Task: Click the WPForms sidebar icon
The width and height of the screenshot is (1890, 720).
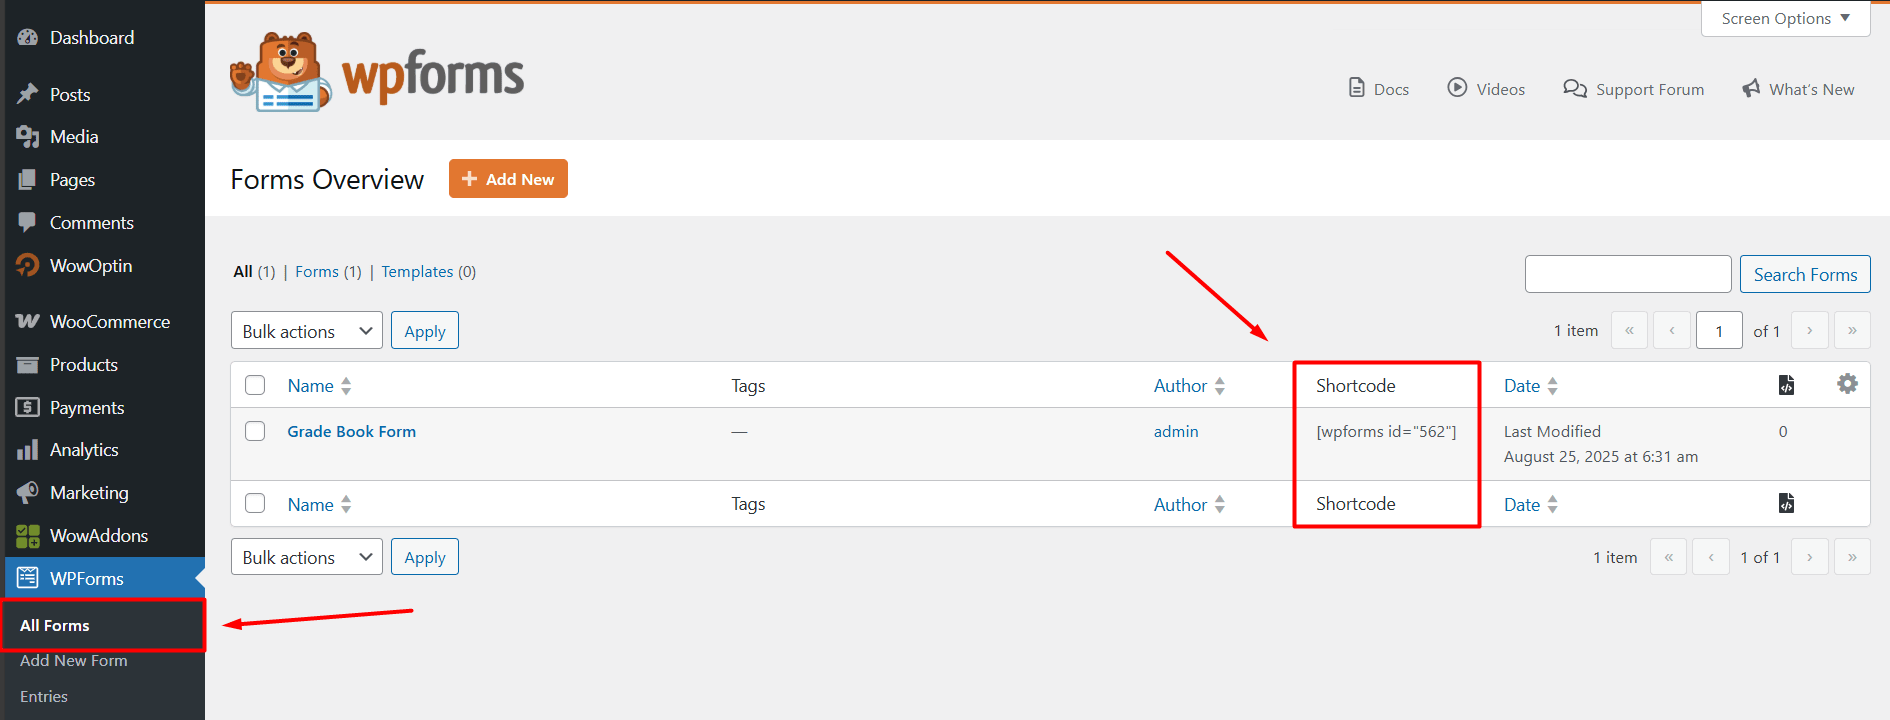Action: (27, 578)
